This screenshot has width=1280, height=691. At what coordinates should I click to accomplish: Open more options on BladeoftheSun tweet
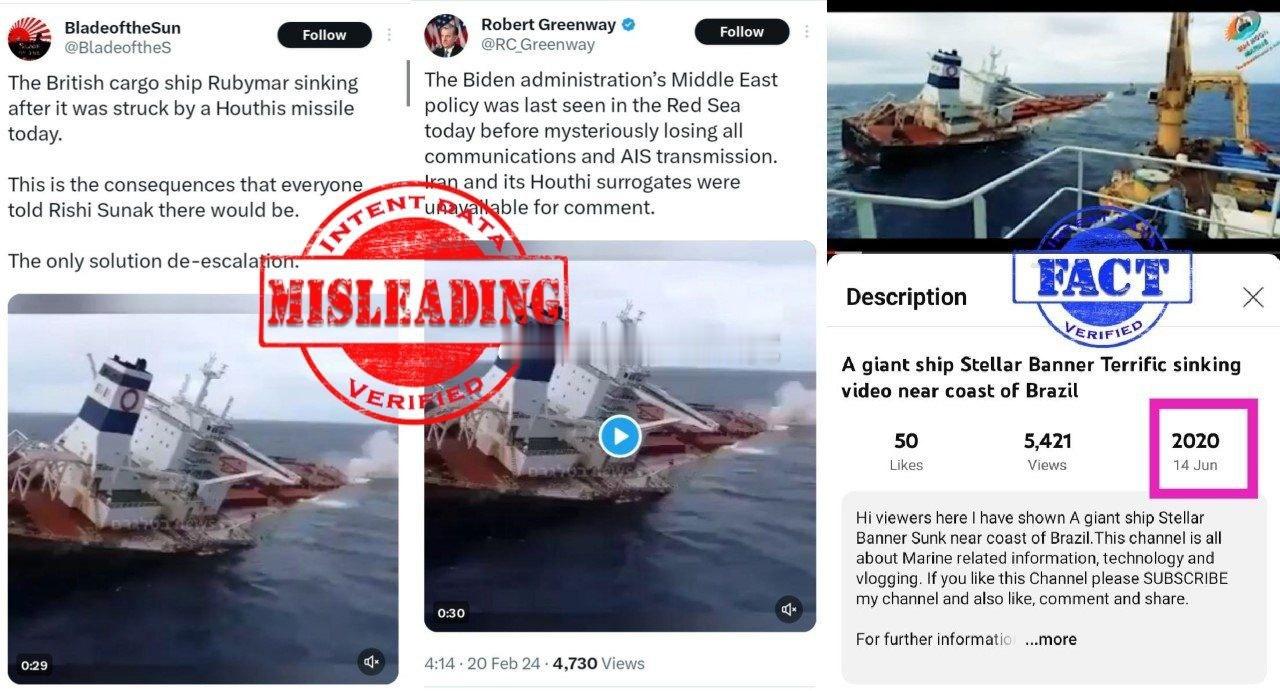389,35
